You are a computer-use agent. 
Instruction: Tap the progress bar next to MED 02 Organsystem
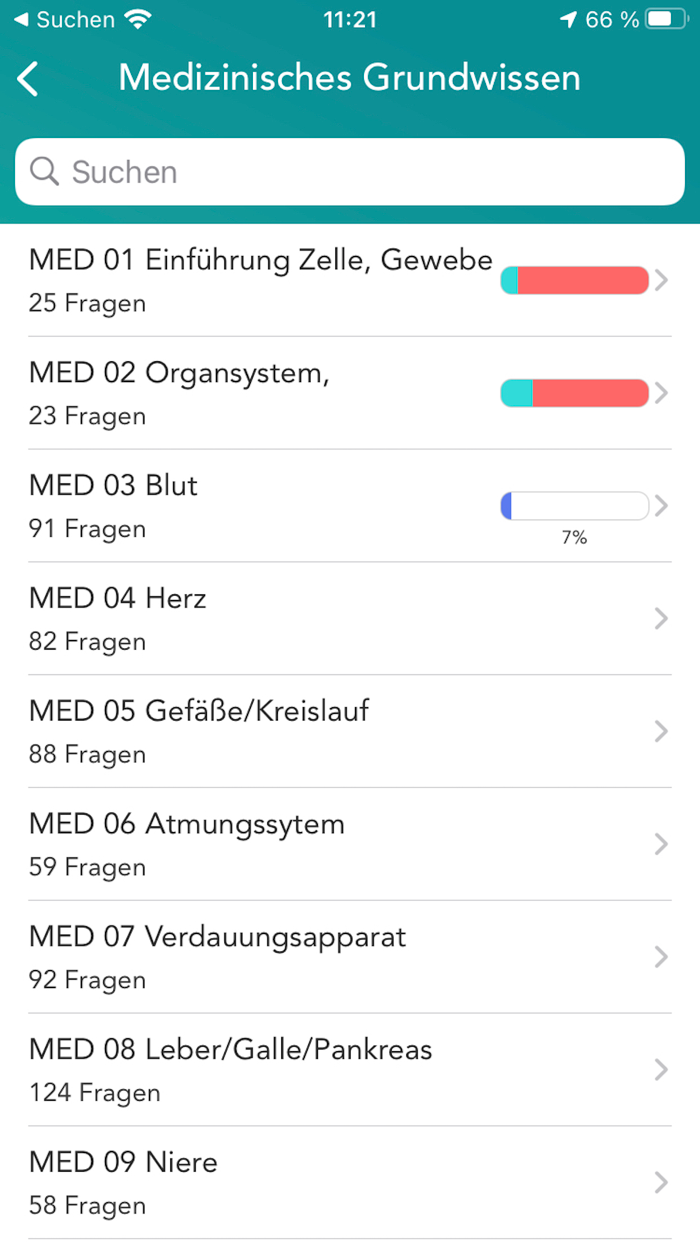(x=575, y=393)
